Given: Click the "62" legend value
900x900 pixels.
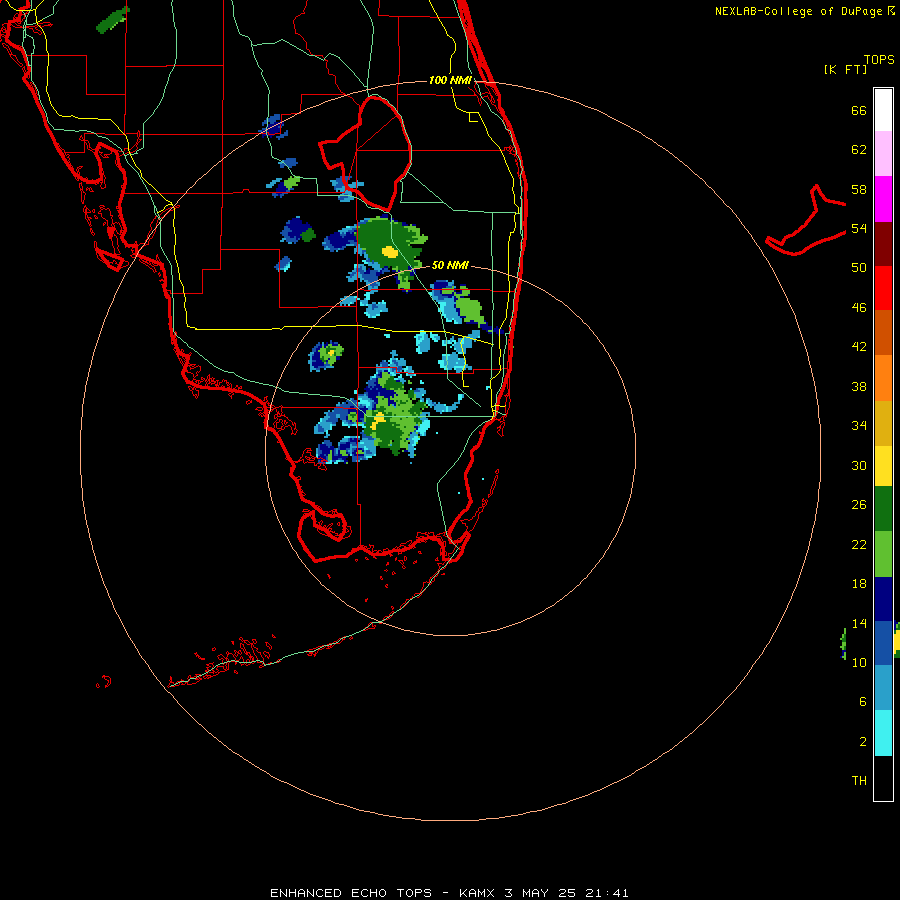Looking at the screenshot, I should coord(859,150).
